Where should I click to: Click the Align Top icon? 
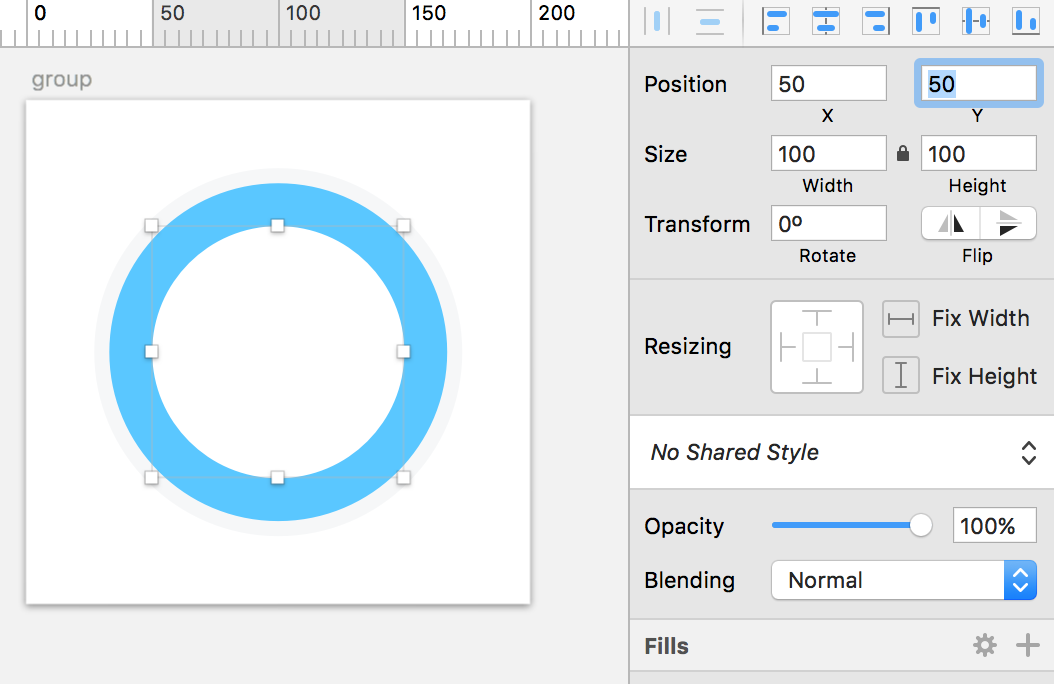(x=926, y=21)
